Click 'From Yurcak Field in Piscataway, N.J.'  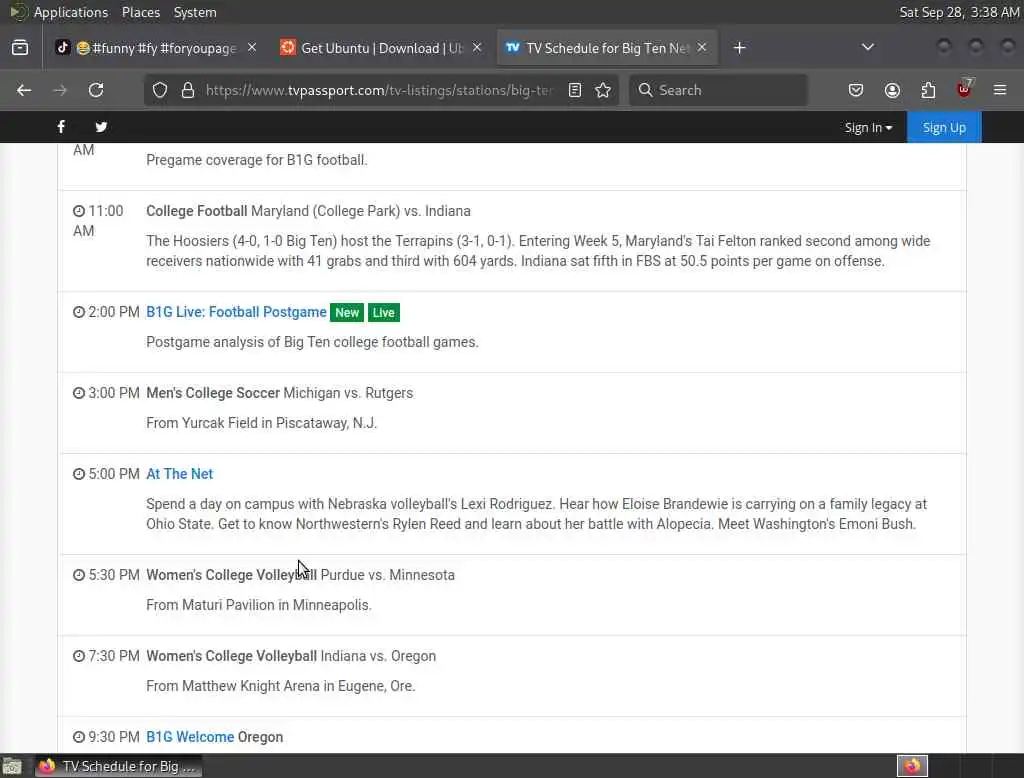tap(261, 423)
